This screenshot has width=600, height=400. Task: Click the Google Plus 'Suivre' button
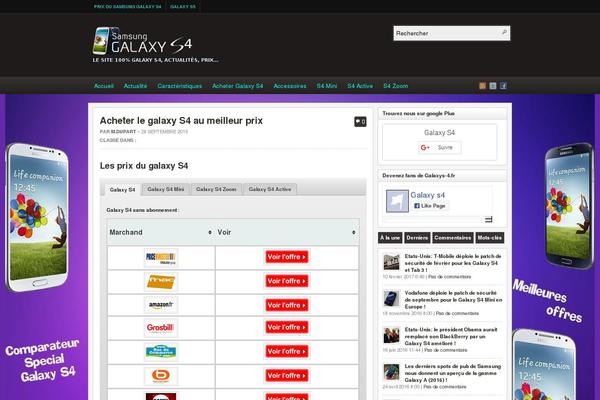[440, 147]
